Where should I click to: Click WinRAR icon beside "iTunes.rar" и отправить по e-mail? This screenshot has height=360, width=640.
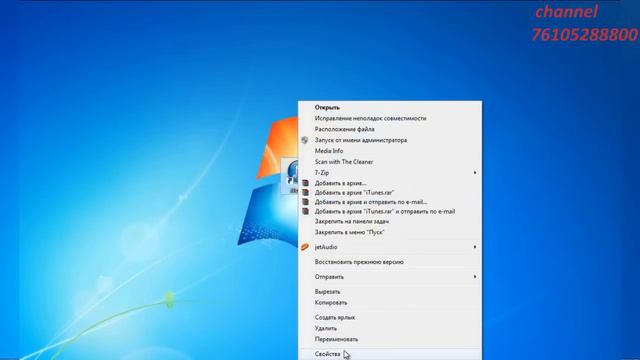(305, 211)
